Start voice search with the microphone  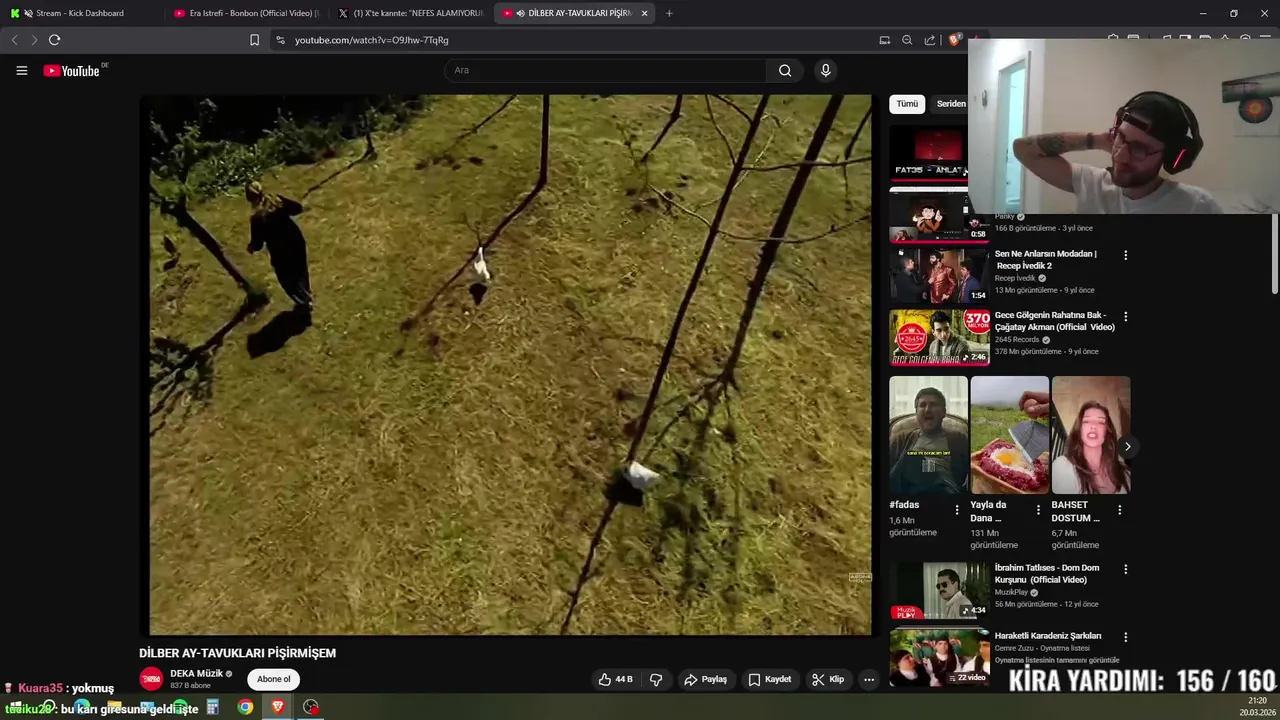[x=825, y=70]
